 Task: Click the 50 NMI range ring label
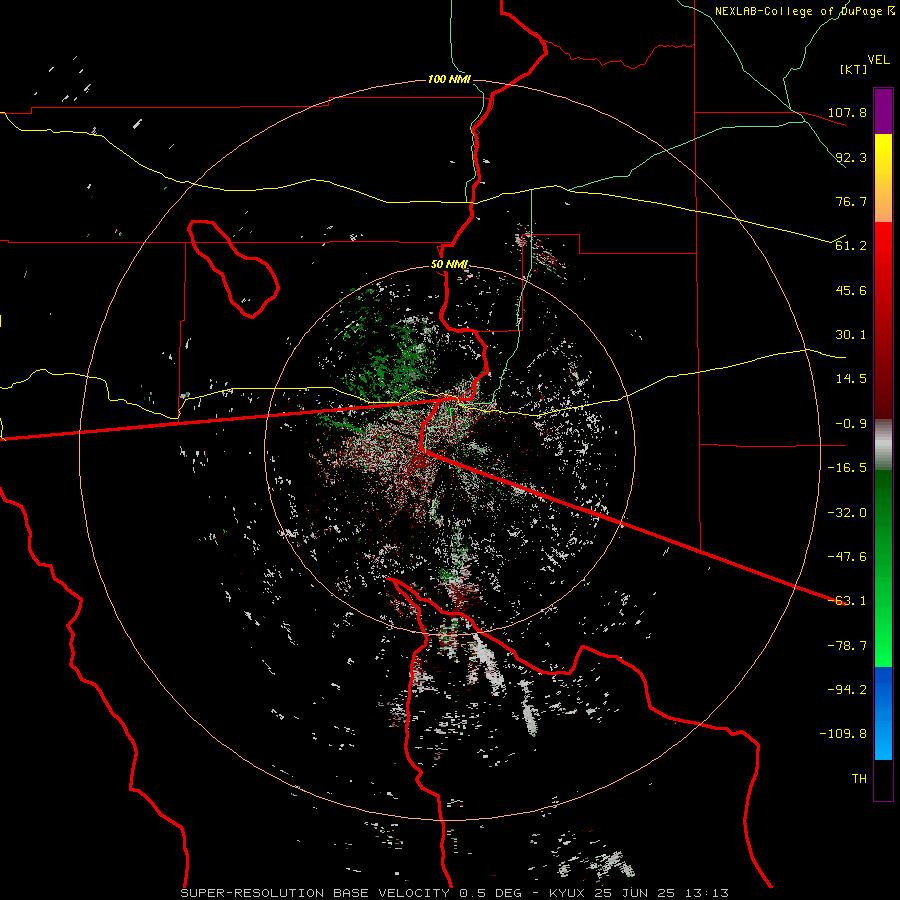pos(449,265)
